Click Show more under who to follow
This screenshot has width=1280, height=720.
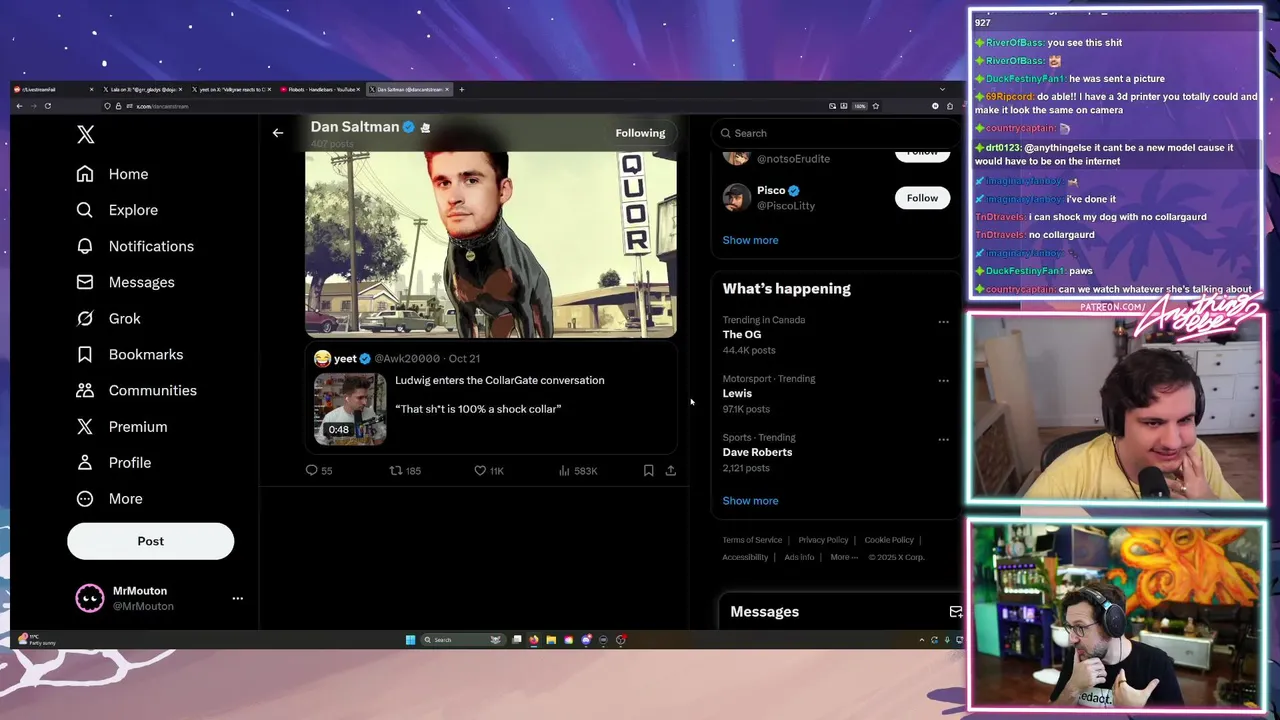pyautogui.click(x=750, y=240)
